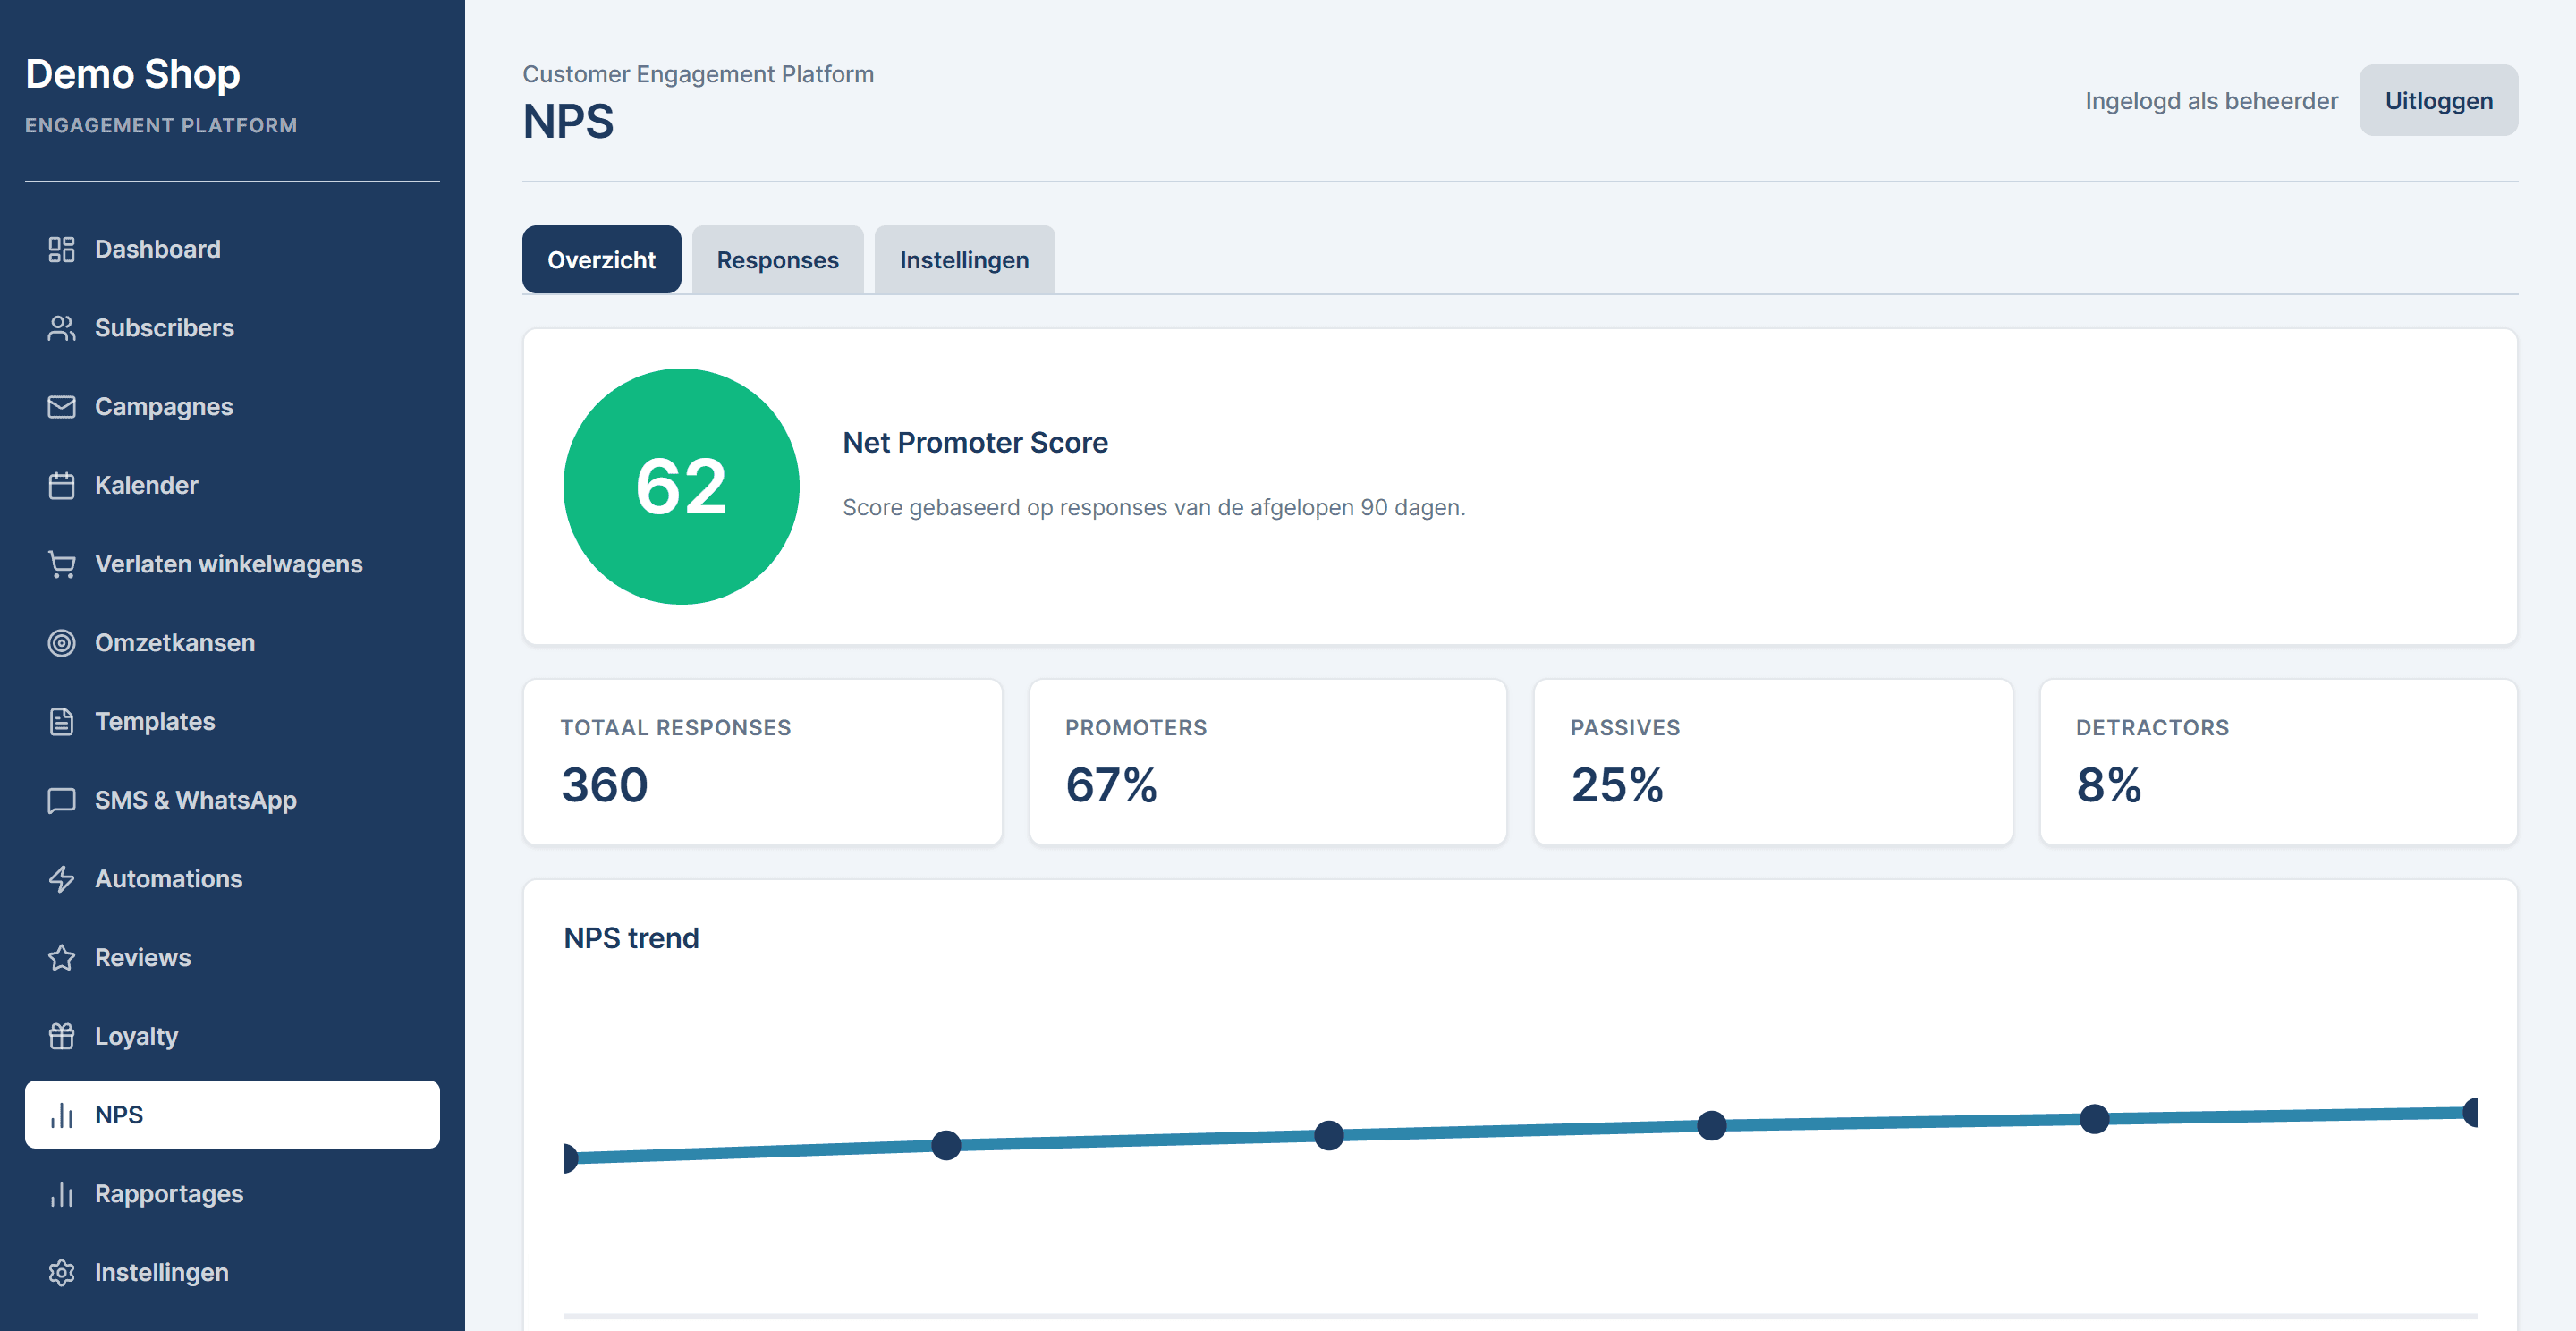This screenshot has height=1331, width=2576.
Task: Click the Kalender calendar icon
Action: 61,486
